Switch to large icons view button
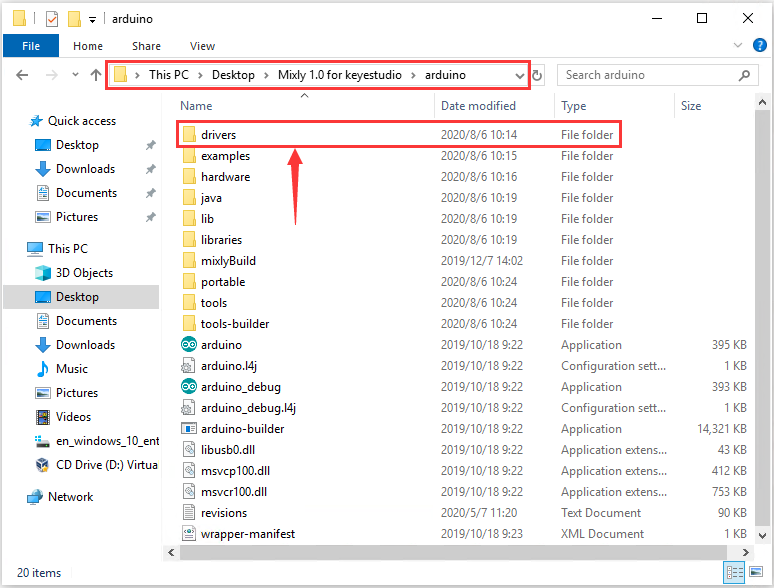This screenshot has height=588, width=774. point(757,573)
